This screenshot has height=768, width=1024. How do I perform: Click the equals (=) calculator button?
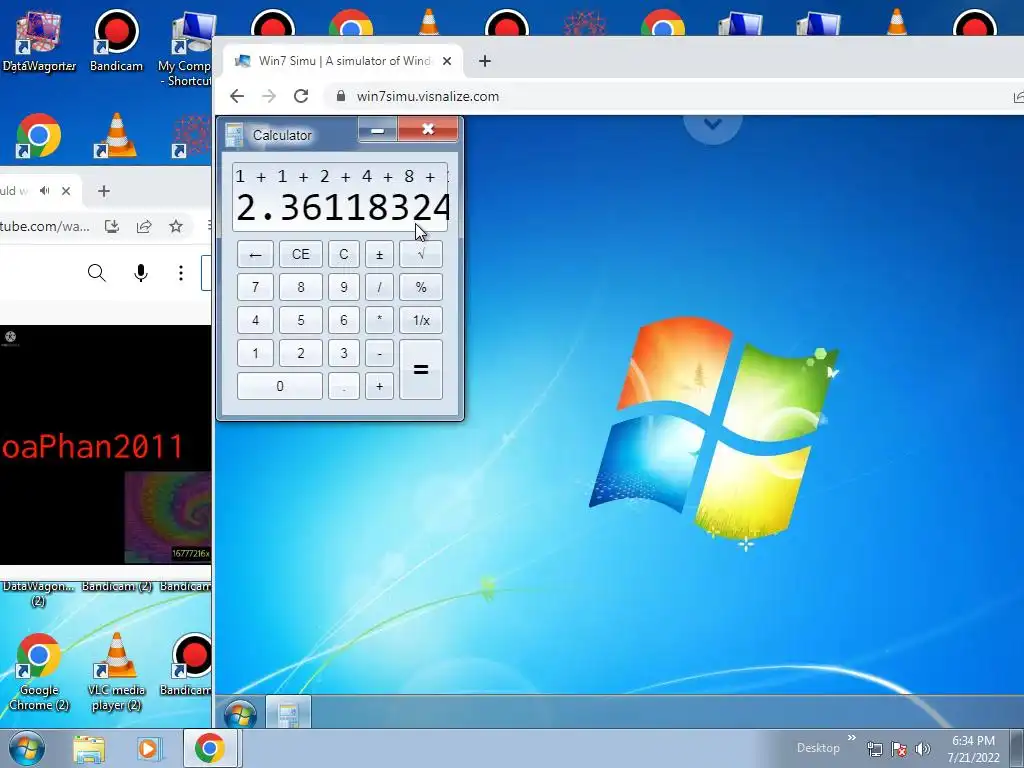pyautogui.click(x=421, y=370)
